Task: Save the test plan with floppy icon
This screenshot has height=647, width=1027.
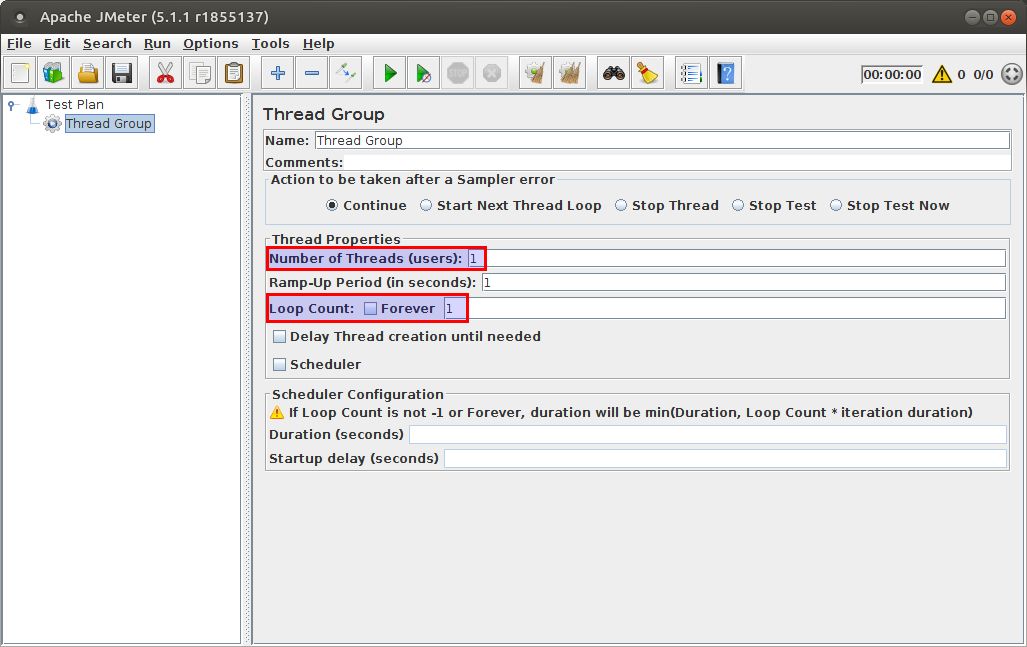Action: (122, 73)
